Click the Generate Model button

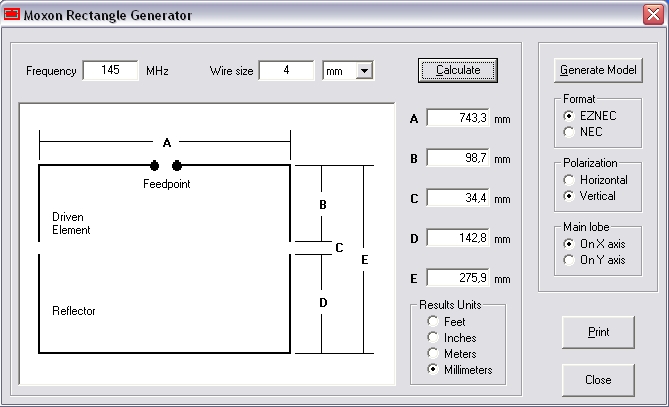pos(598,70)
